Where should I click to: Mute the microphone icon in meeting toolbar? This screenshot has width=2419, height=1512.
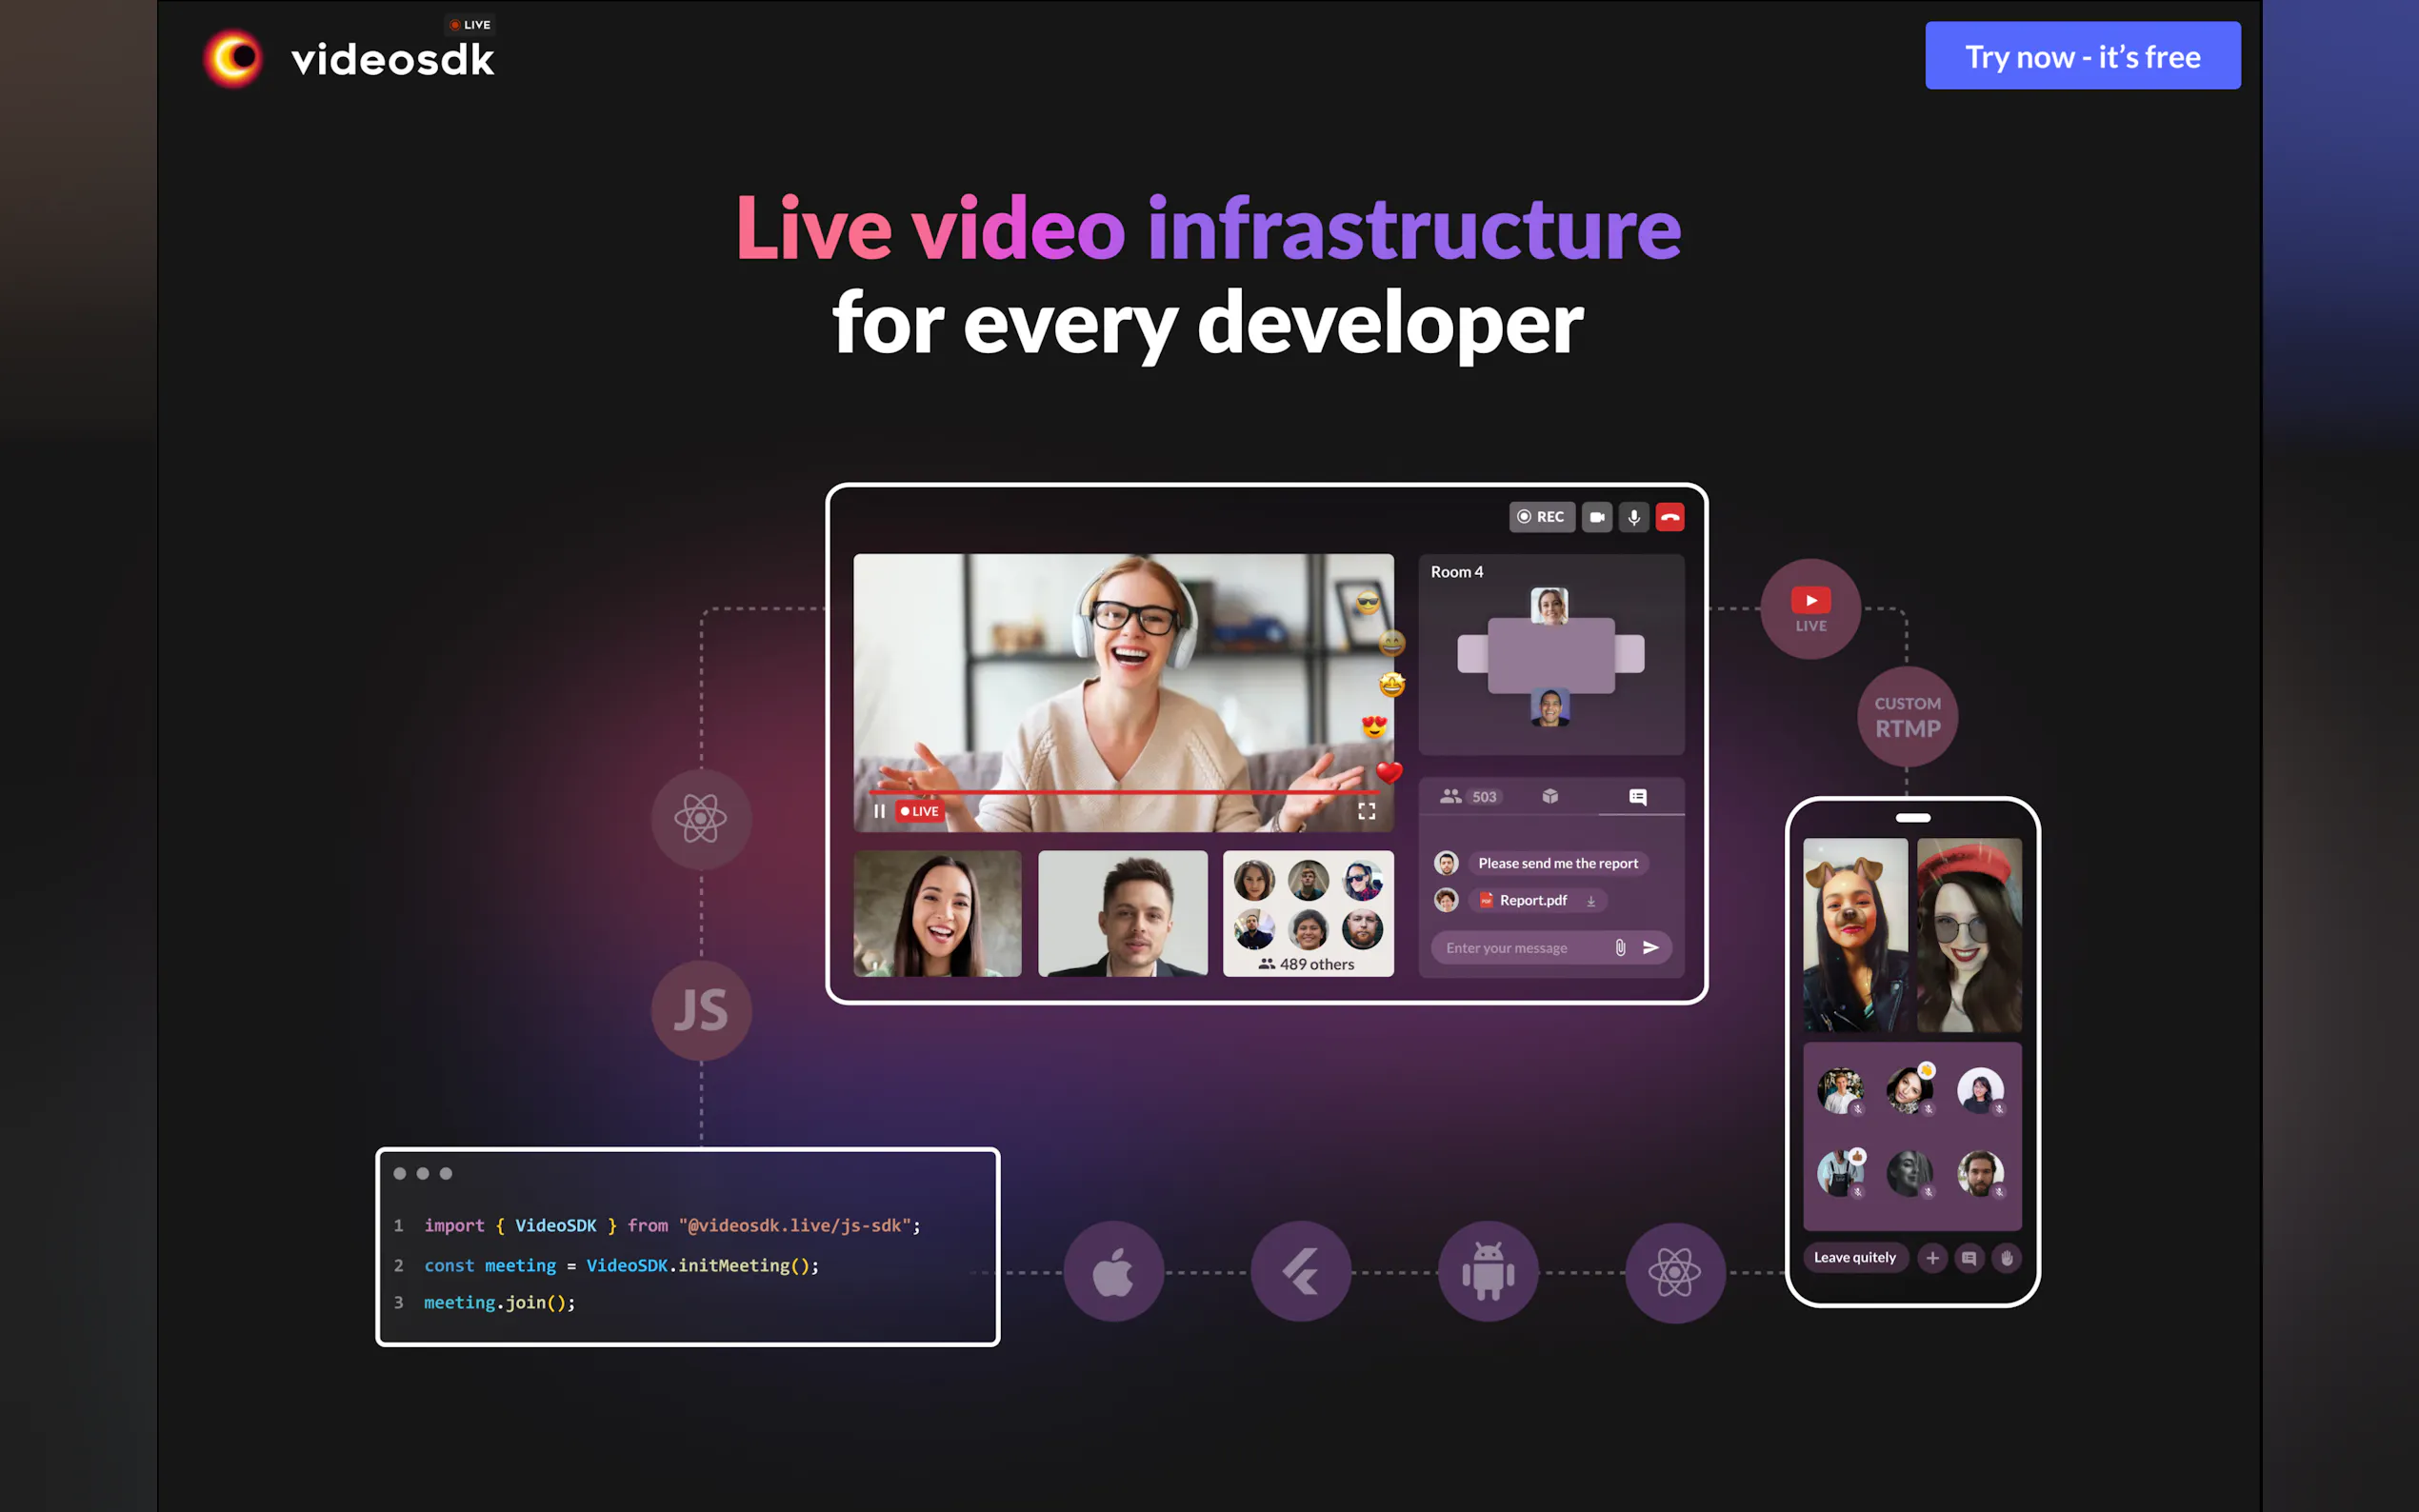tap(1634, 517)
